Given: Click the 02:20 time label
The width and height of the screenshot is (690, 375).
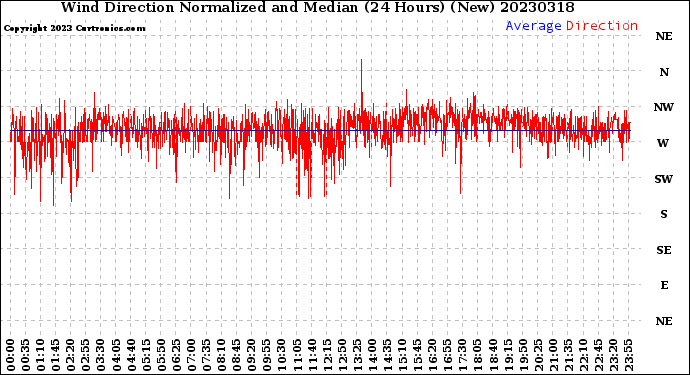Looking at the screenshot, I should point(71,355).
